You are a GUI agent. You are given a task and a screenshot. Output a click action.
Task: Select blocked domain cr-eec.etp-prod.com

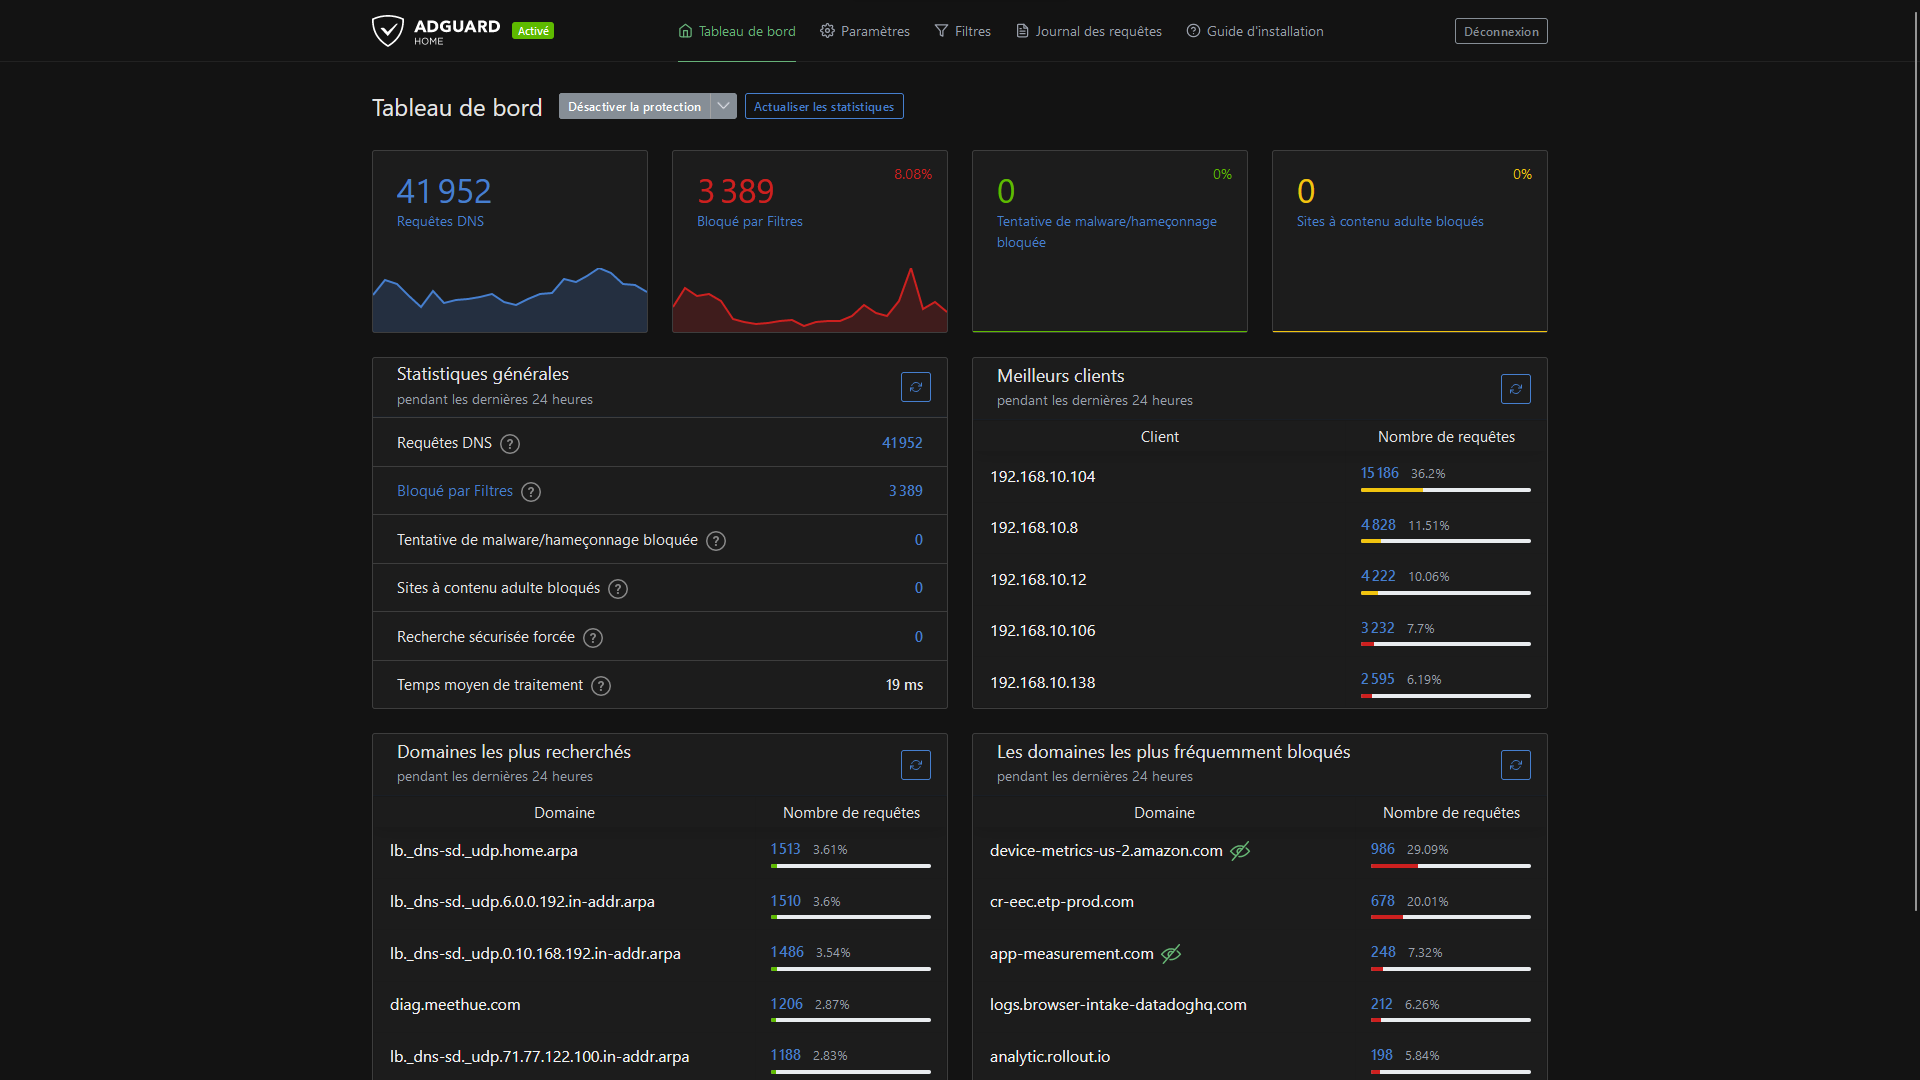1062,902
